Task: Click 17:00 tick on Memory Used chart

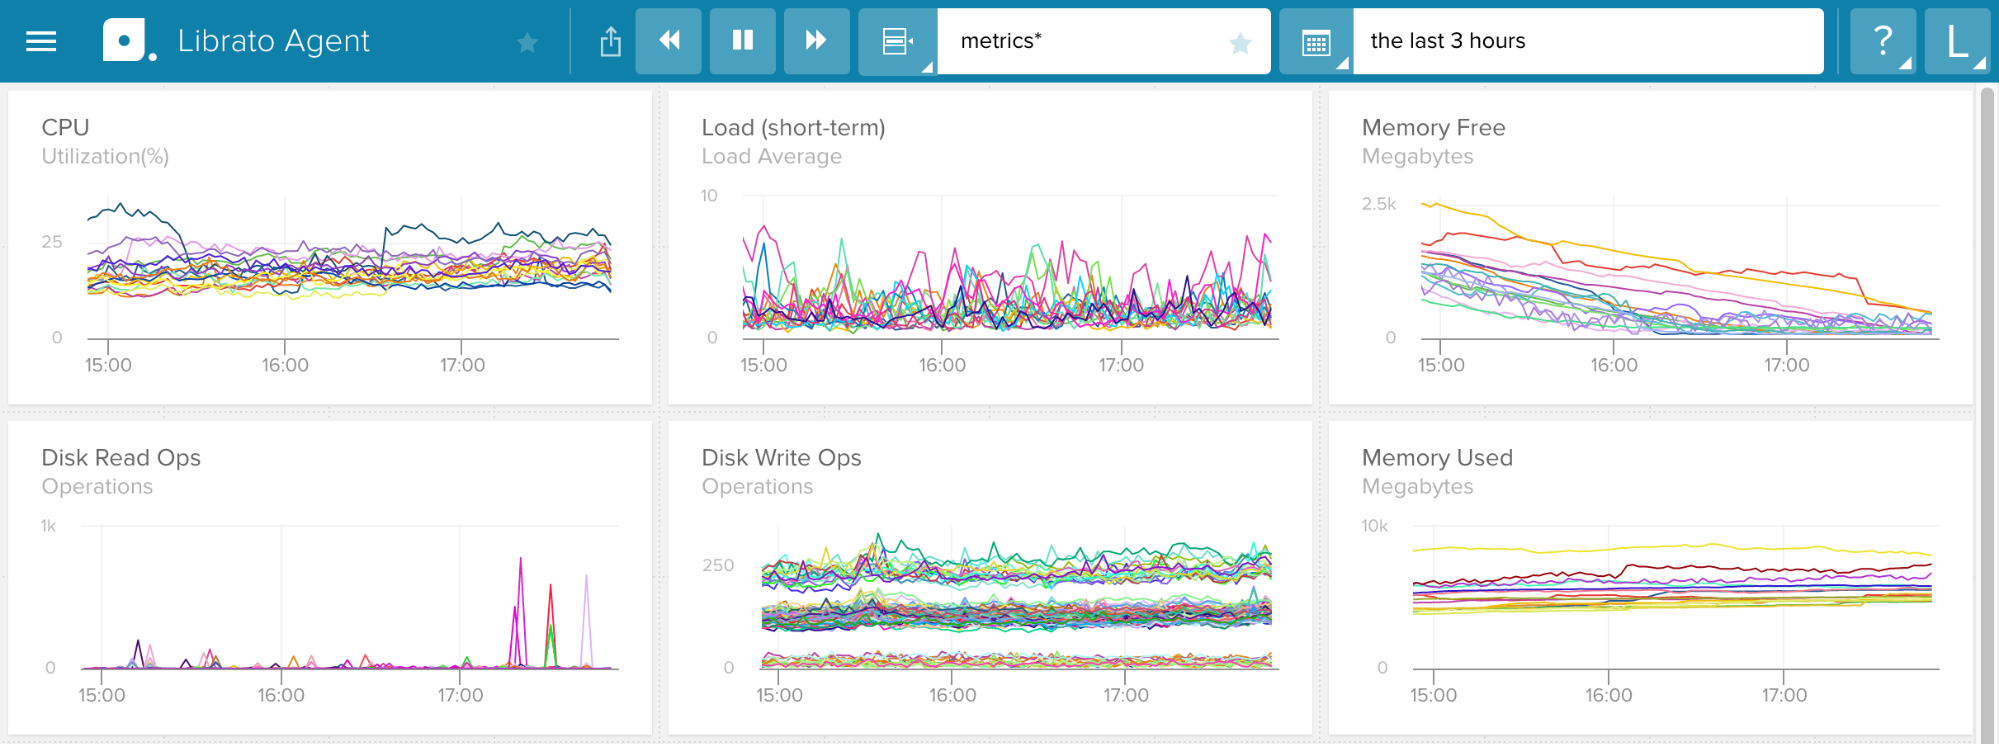Action: 1784,695
